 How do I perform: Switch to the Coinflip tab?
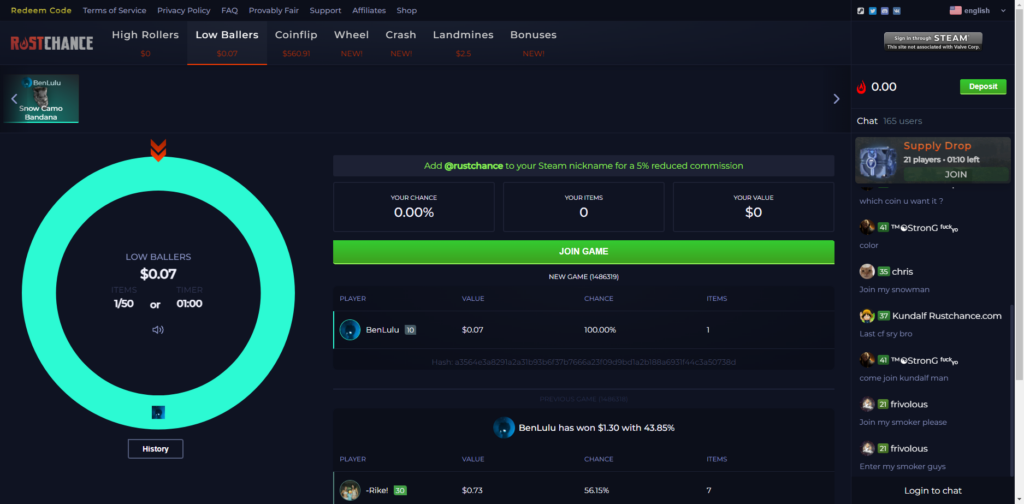tap(296, 43)
